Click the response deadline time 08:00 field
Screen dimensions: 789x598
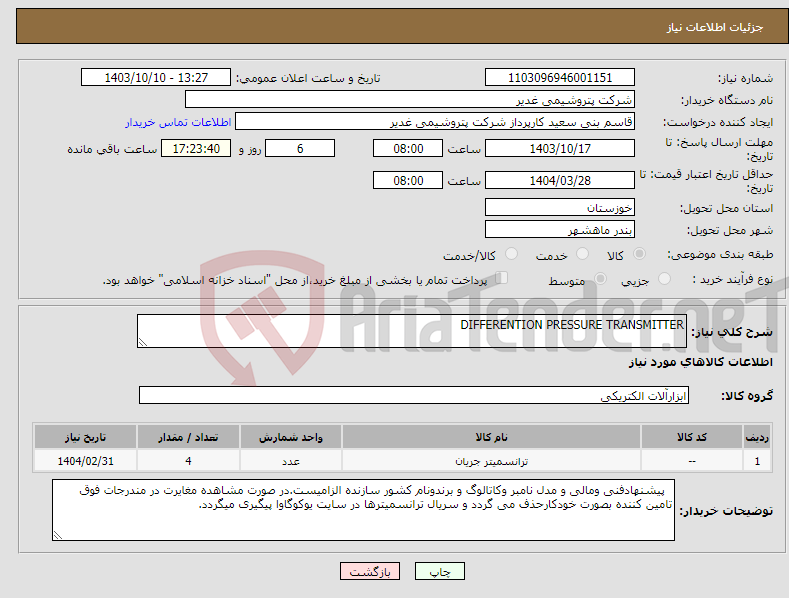[x=408, y=148]
